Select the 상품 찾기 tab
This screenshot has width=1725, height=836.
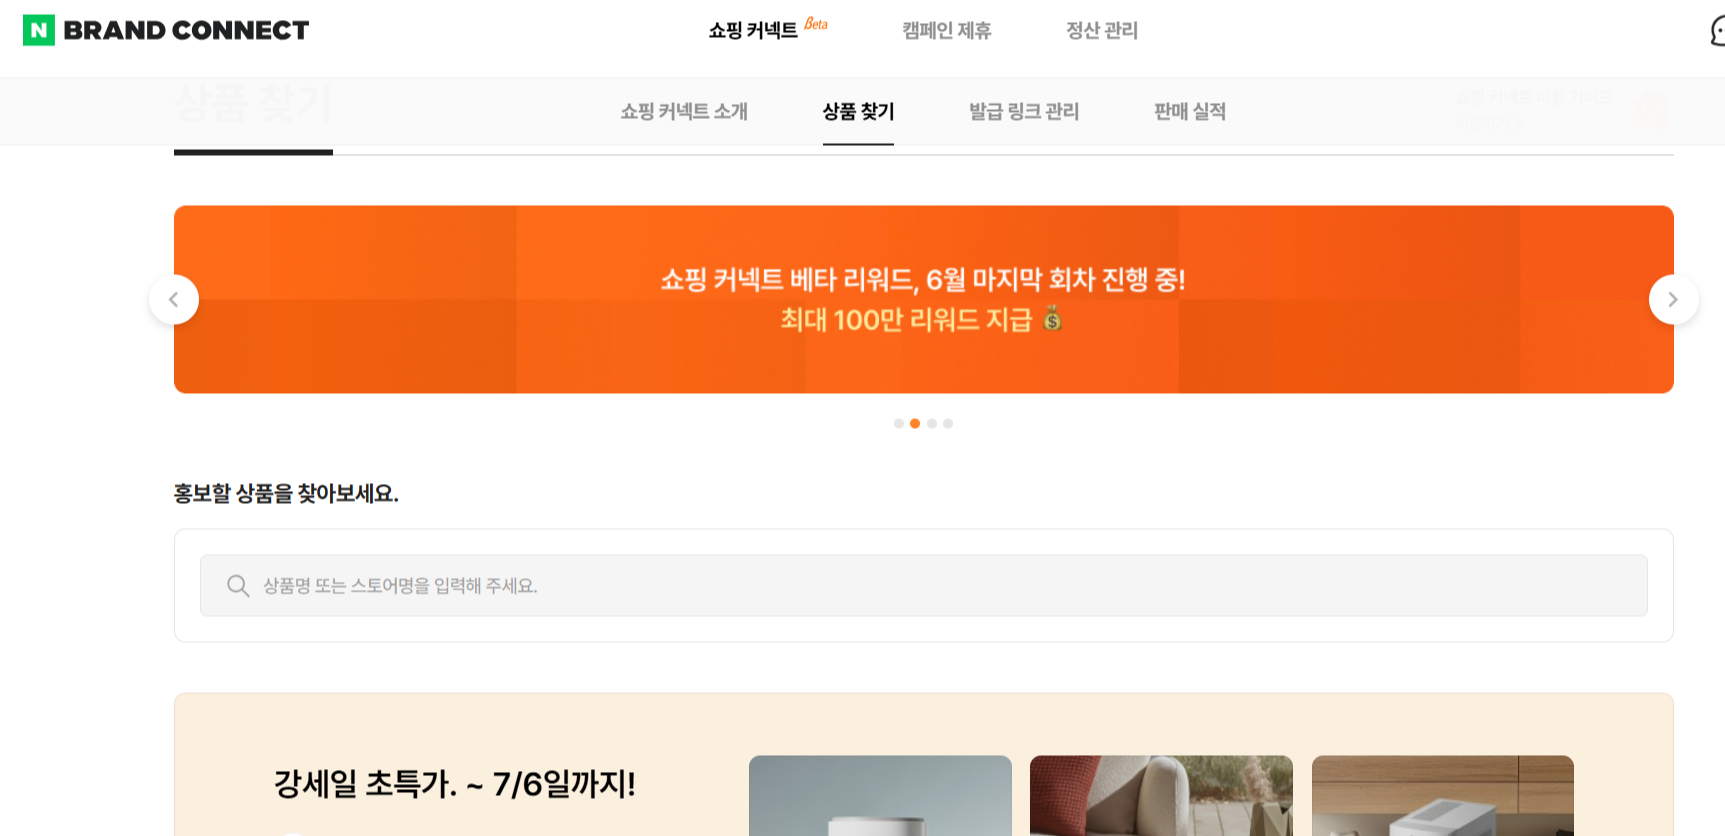point(858,111)
